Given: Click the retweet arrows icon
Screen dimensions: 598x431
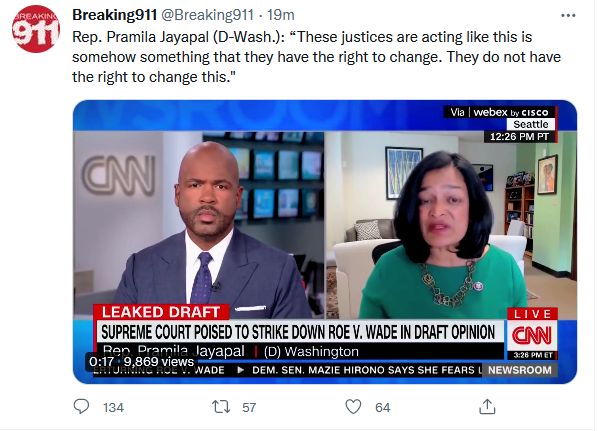Looking at the screenshot, I should pos(221,407).
